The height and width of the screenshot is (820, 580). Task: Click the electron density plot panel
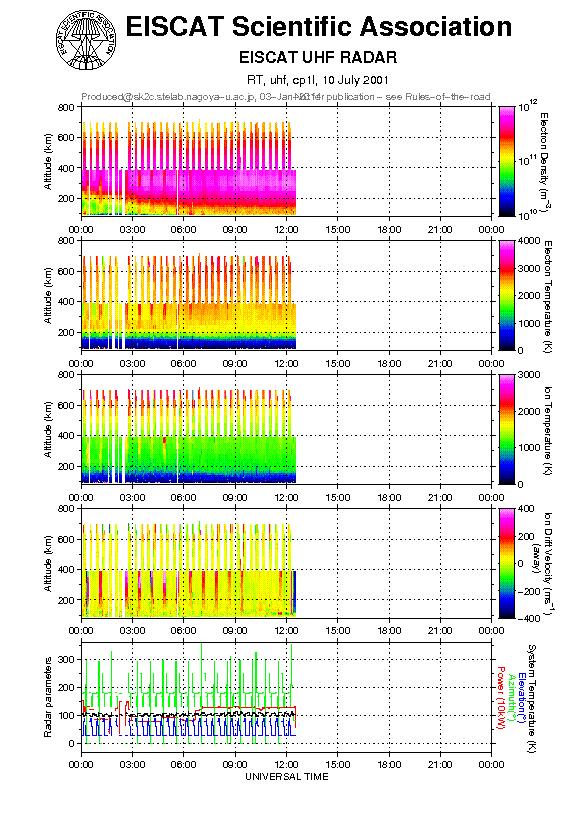[x=286, y=161]
